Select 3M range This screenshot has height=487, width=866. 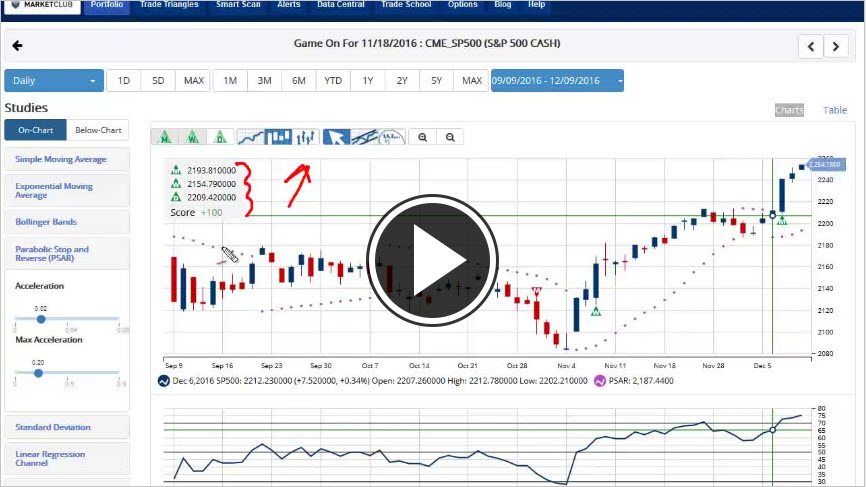265,81
